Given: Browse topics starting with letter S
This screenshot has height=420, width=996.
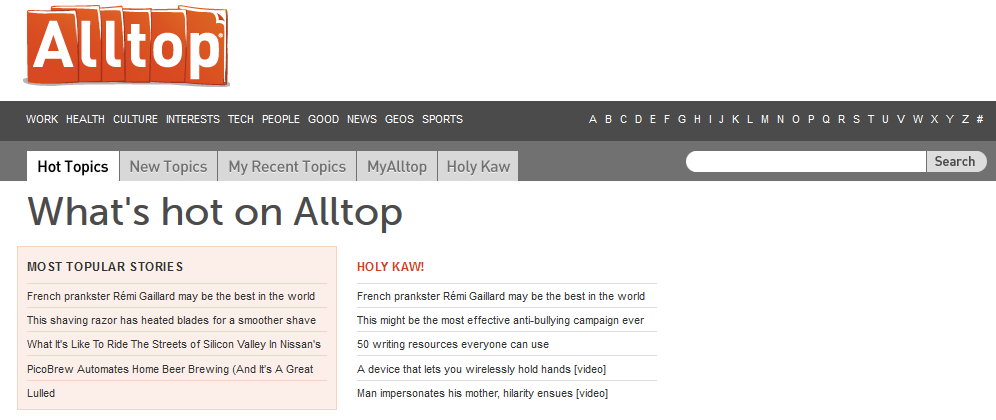Looking at the screenshot, I should coord(856,119).
